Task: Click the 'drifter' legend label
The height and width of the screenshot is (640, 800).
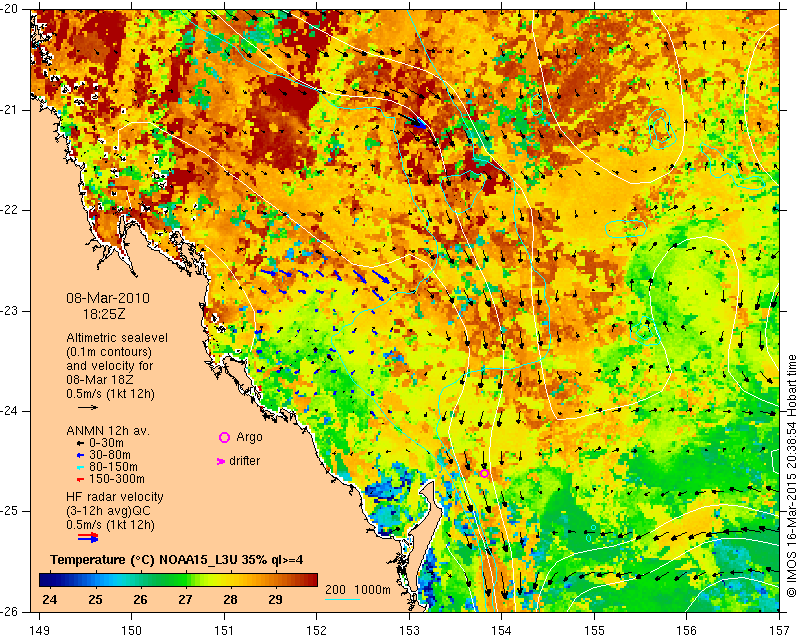Action: [x=244, y=461]
